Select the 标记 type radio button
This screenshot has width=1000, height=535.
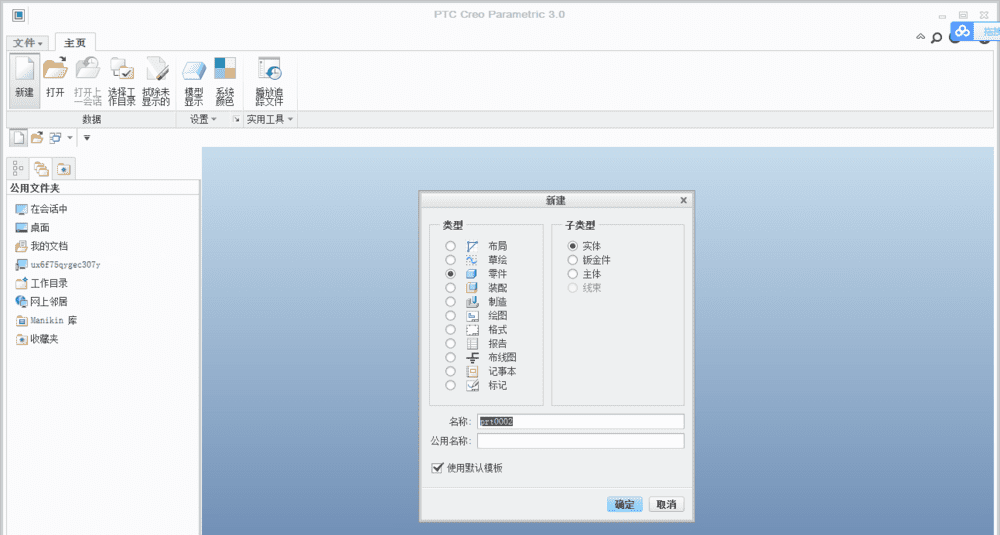tap(450, 385)
